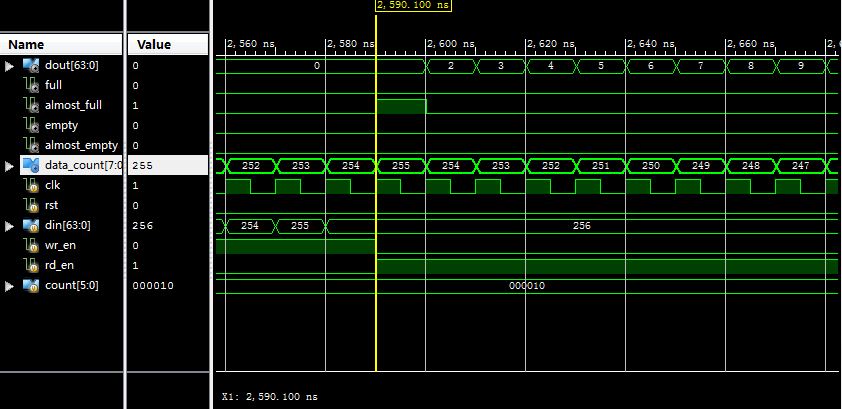Click the Value column header

pyautogui.click(x=168, y=45)
